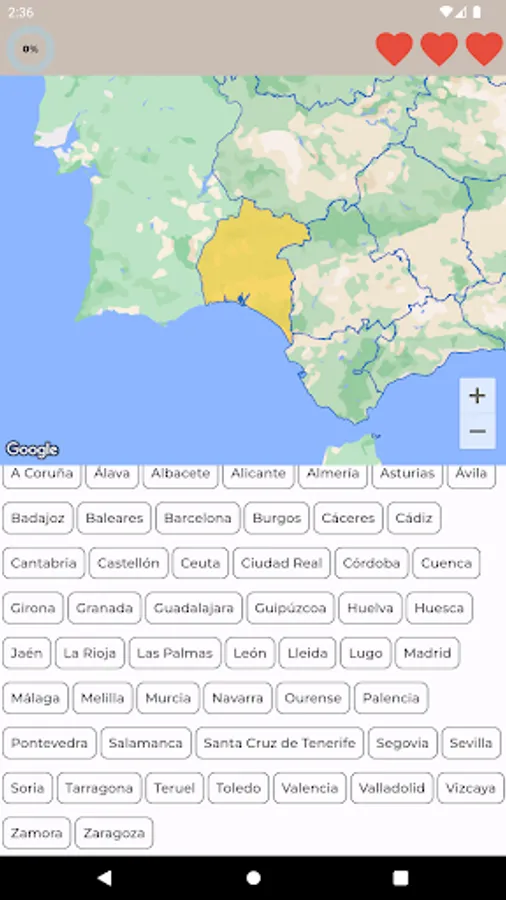Select Valencia
The height and width of the screenshot is (900, 506).
310,788
